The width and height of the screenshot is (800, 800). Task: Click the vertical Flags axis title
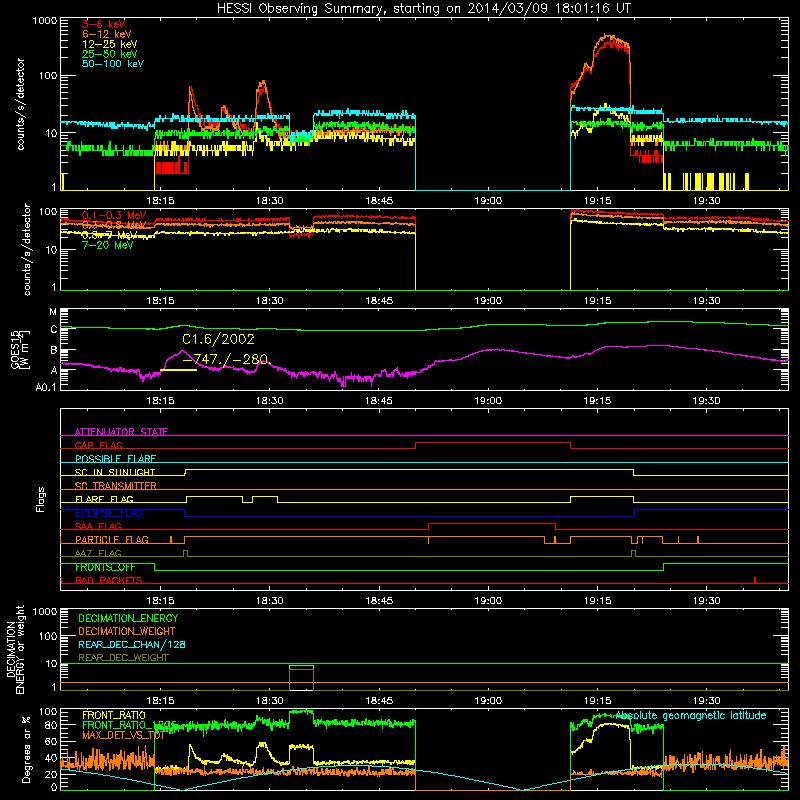41,499
